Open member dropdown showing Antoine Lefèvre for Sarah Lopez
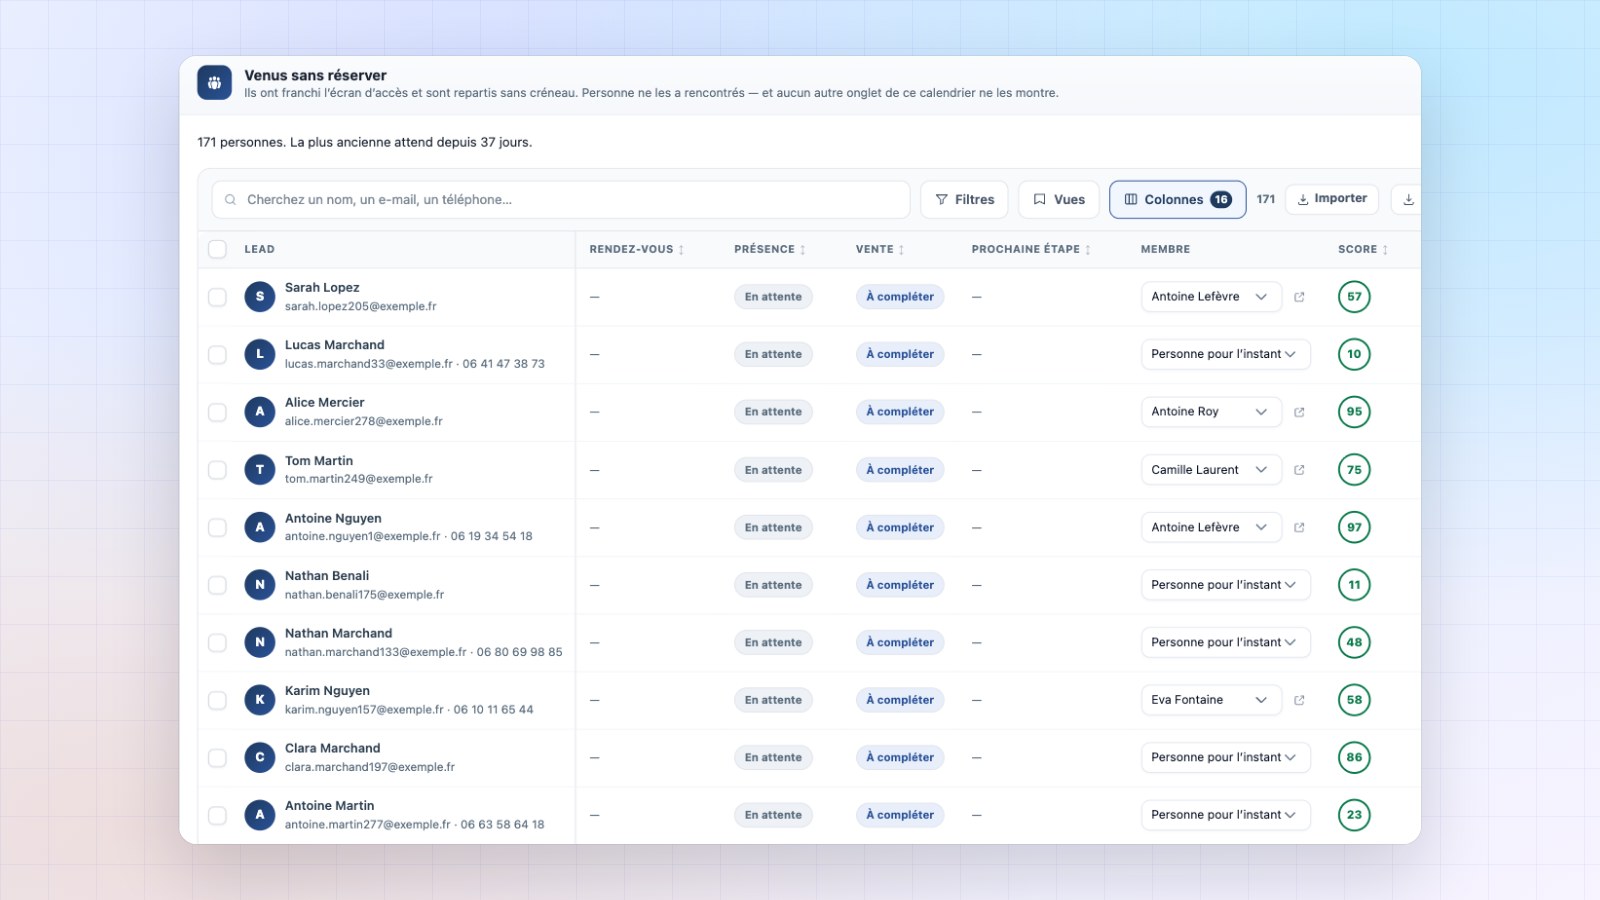Screen dimensions: 1600x900 coord(1211,297)
